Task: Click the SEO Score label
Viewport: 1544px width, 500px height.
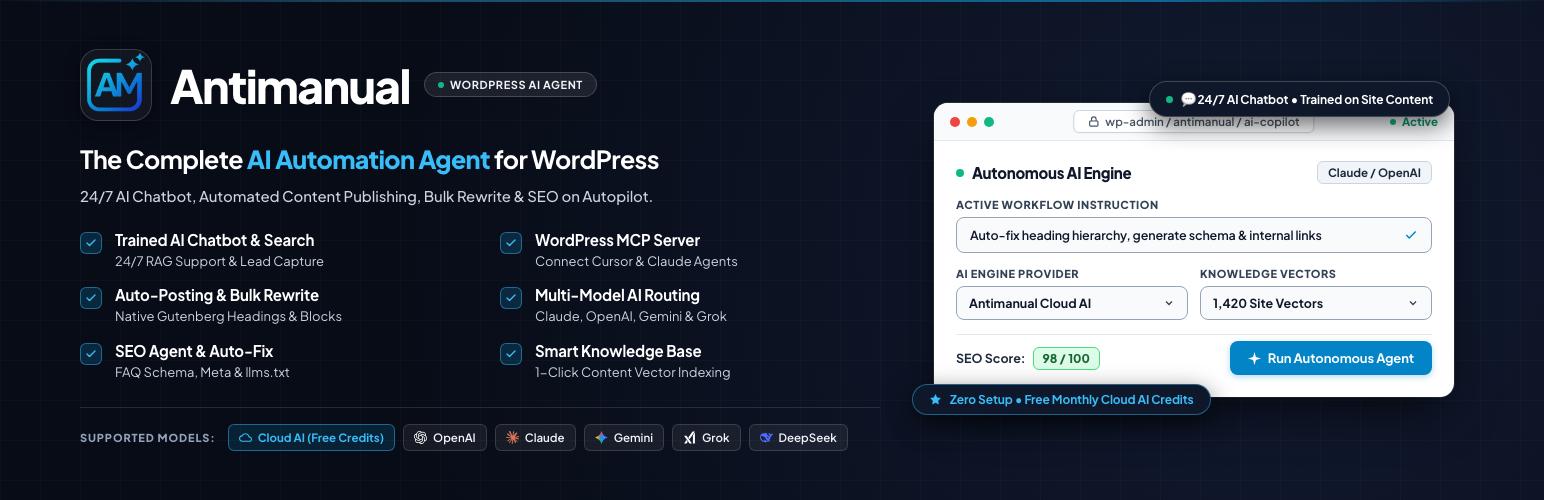Action: point(990,358)
